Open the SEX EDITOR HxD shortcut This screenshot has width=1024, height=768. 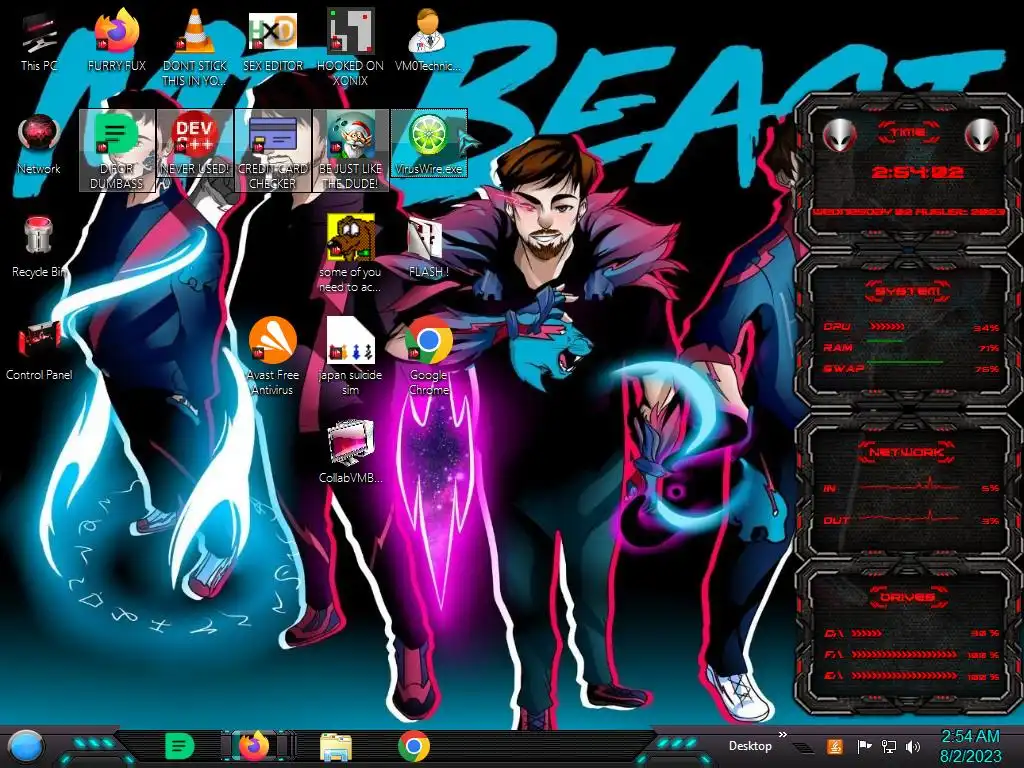pyautogui.click(x=272, y=42)
